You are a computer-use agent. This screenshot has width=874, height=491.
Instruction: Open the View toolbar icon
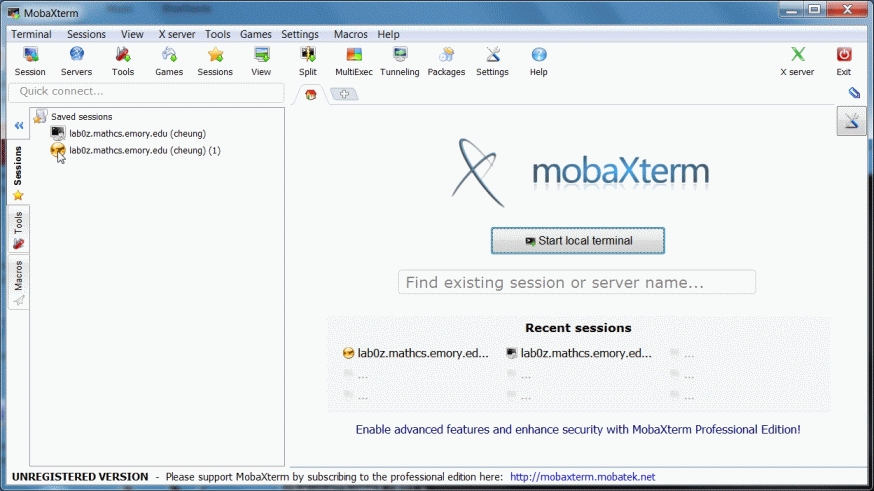[261, 61]
